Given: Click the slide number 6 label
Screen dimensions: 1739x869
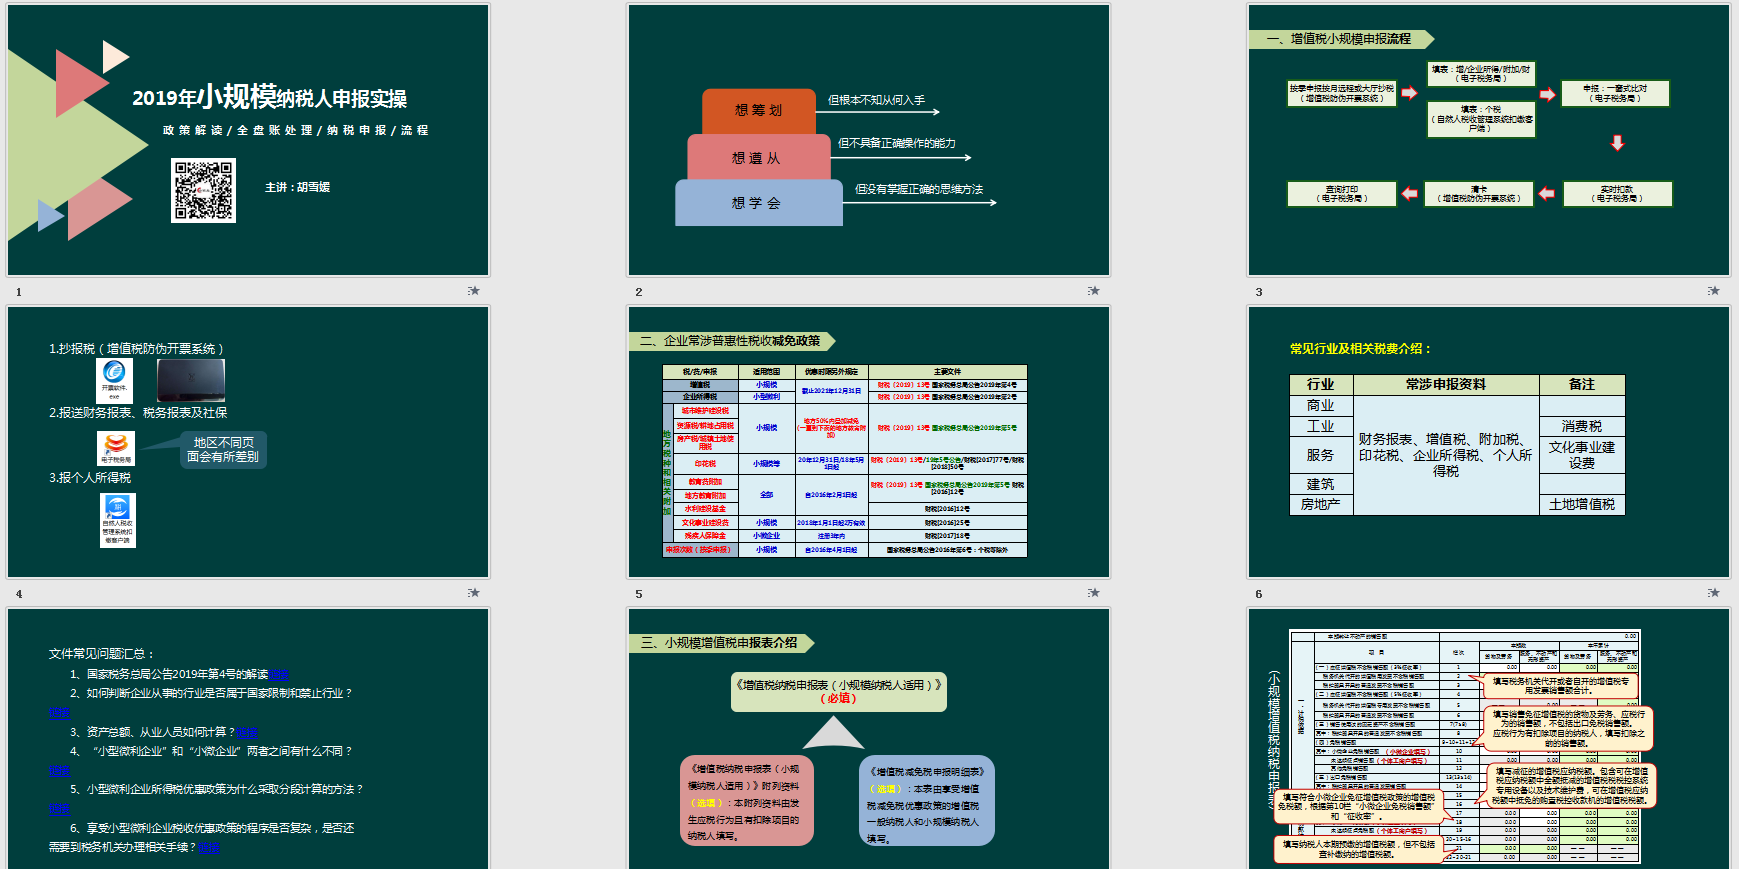Looking at the screenshot, I should (x=1259, y=594).
